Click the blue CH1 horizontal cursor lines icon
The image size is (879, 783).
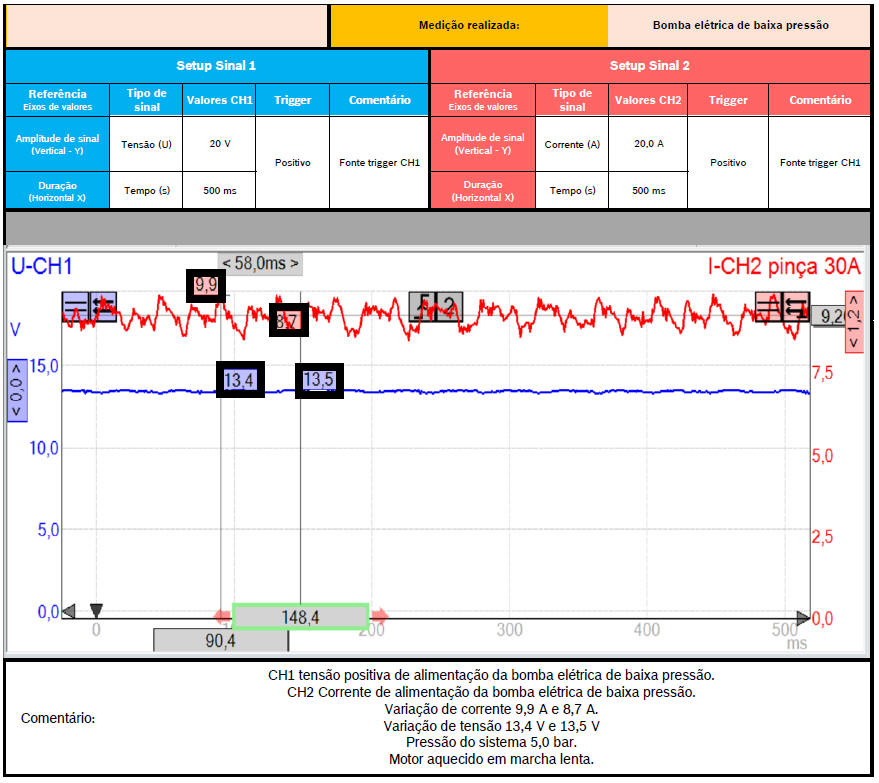[x=76, y=306]
